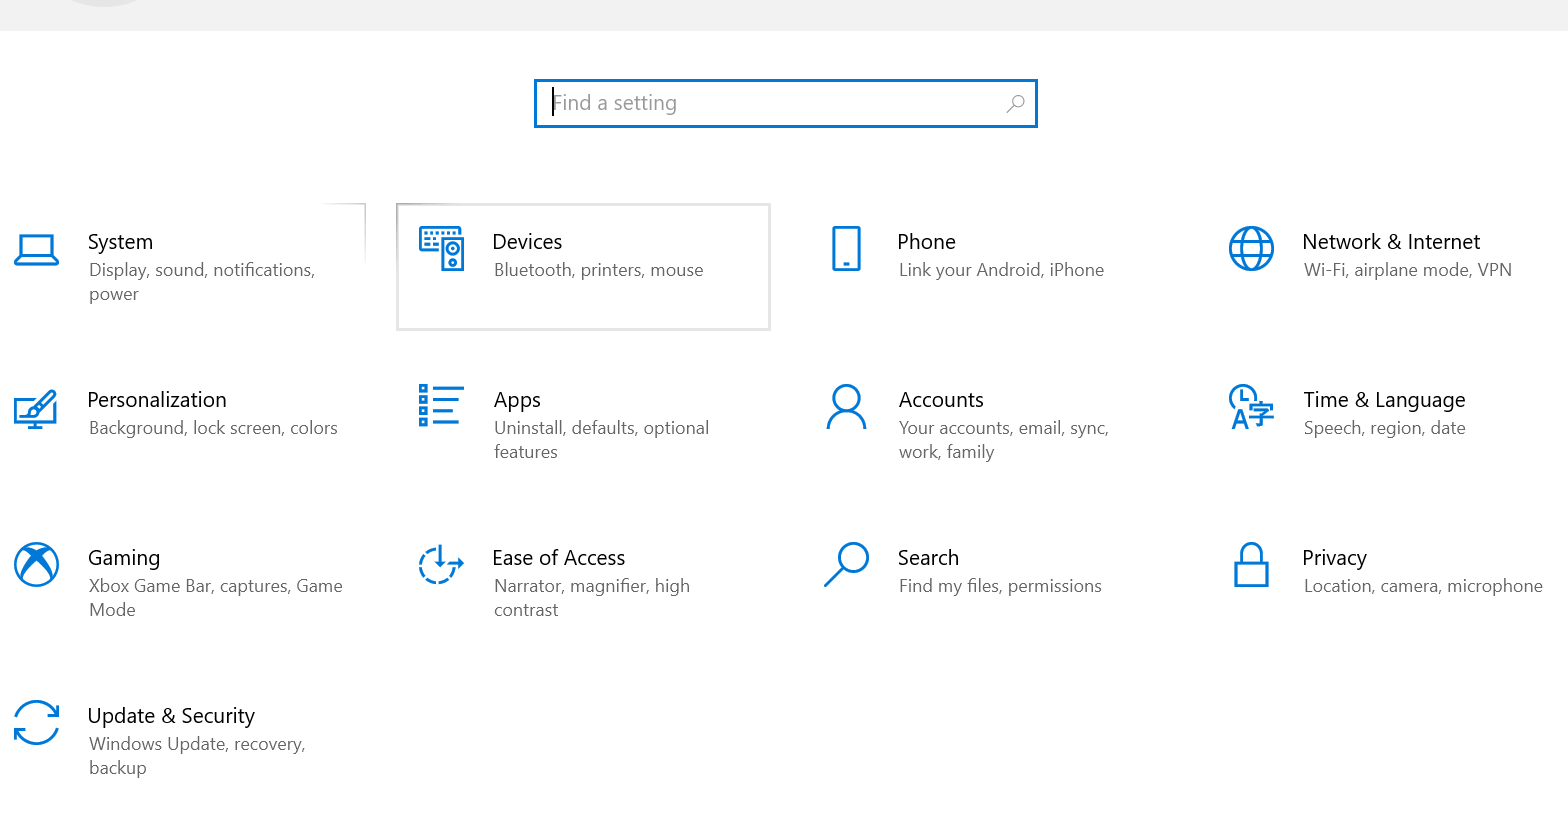
Task: Click the Update & Security refresh icon
Action: click(x=36, y=722)
